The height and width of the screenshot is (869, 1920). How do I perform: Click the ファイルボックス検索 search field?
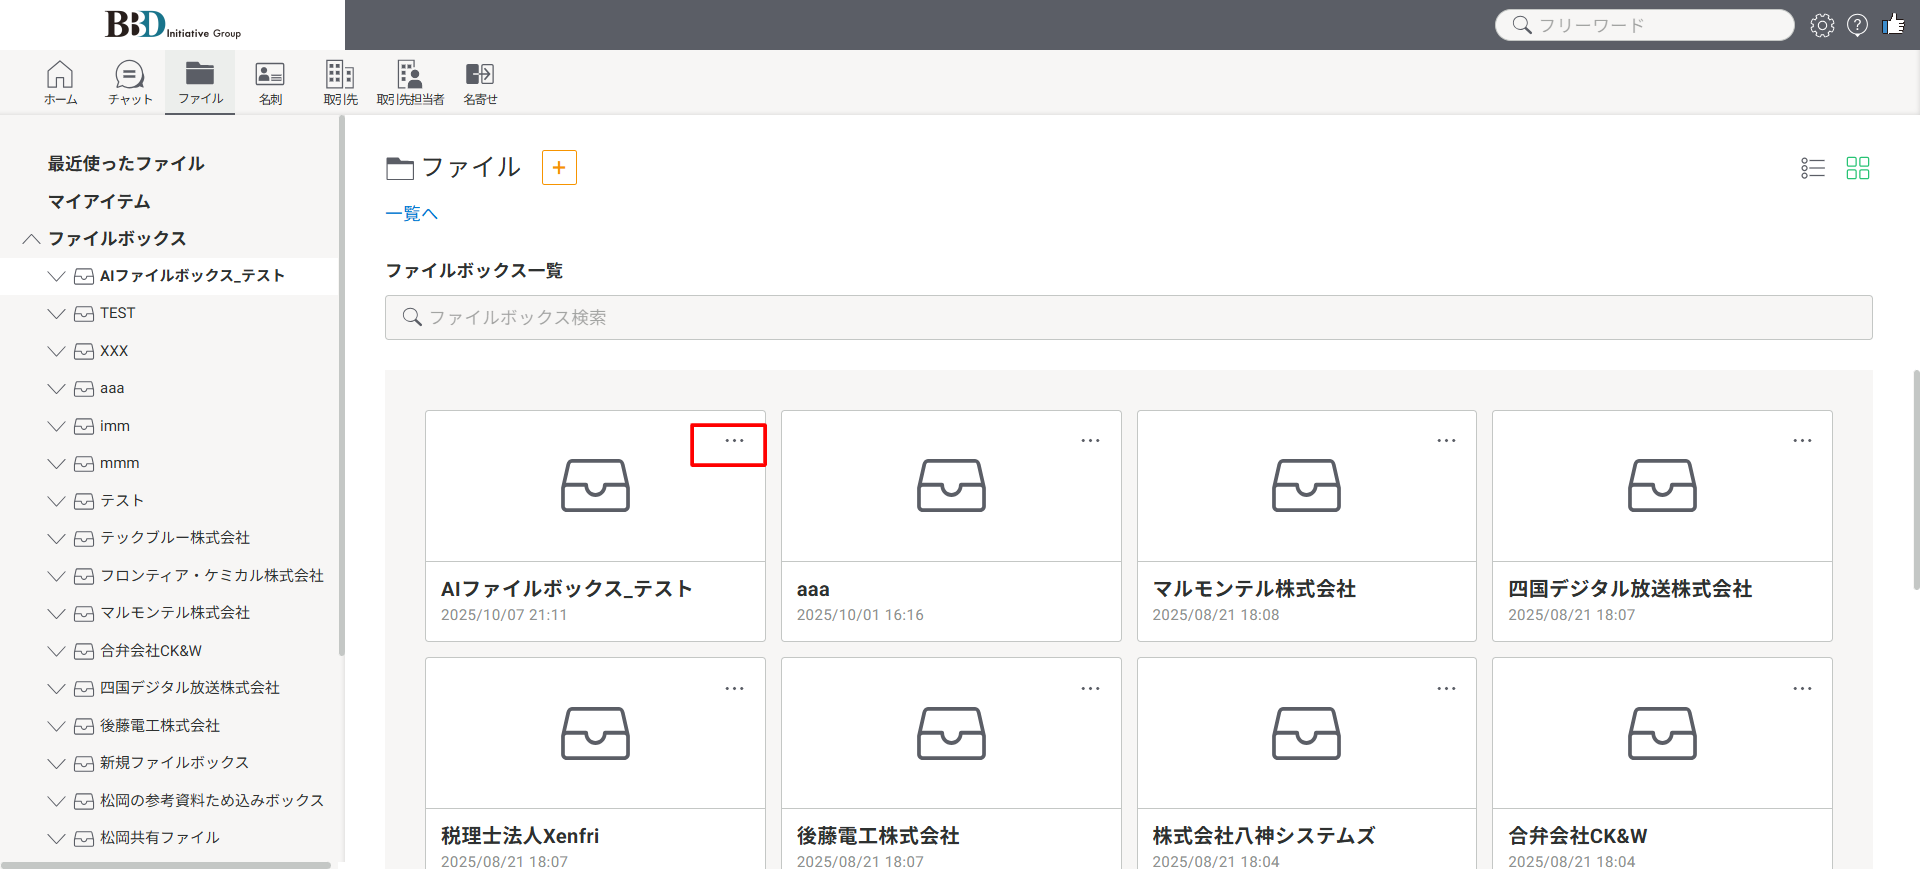1128,318
